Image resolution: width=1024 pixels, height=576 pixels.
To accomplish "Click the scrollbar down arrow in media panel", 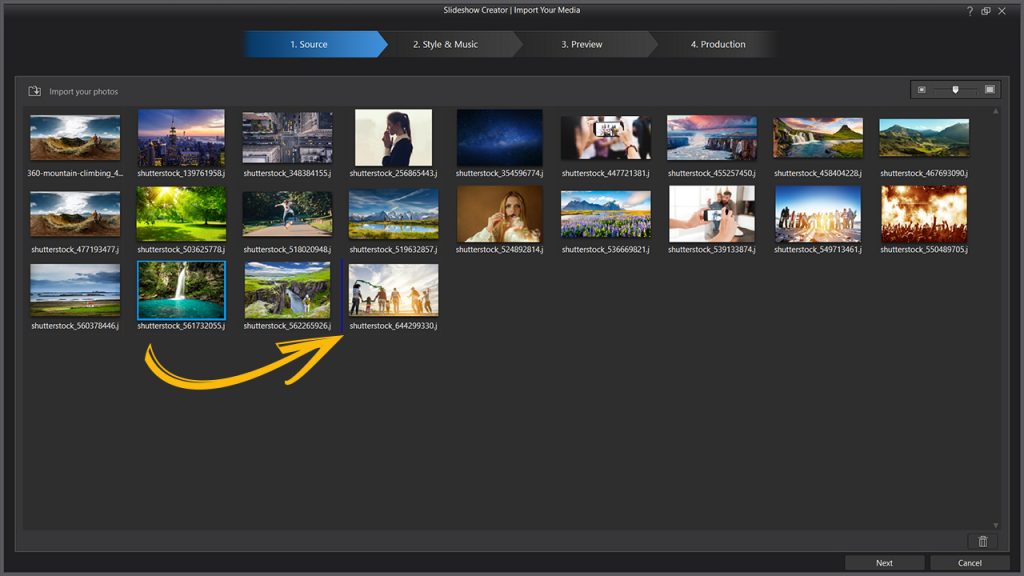I will coord(996,525).
